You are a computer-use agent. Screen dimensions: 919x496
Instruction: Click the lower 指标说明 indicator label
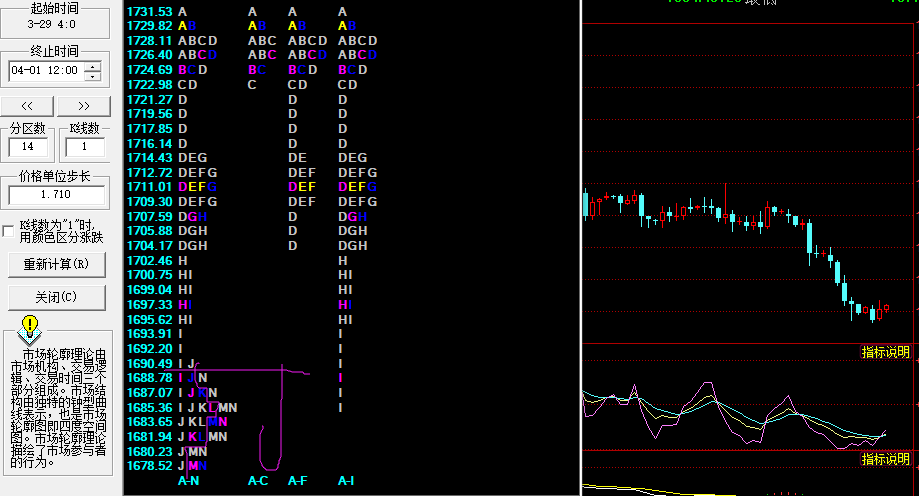click(885, 458)
